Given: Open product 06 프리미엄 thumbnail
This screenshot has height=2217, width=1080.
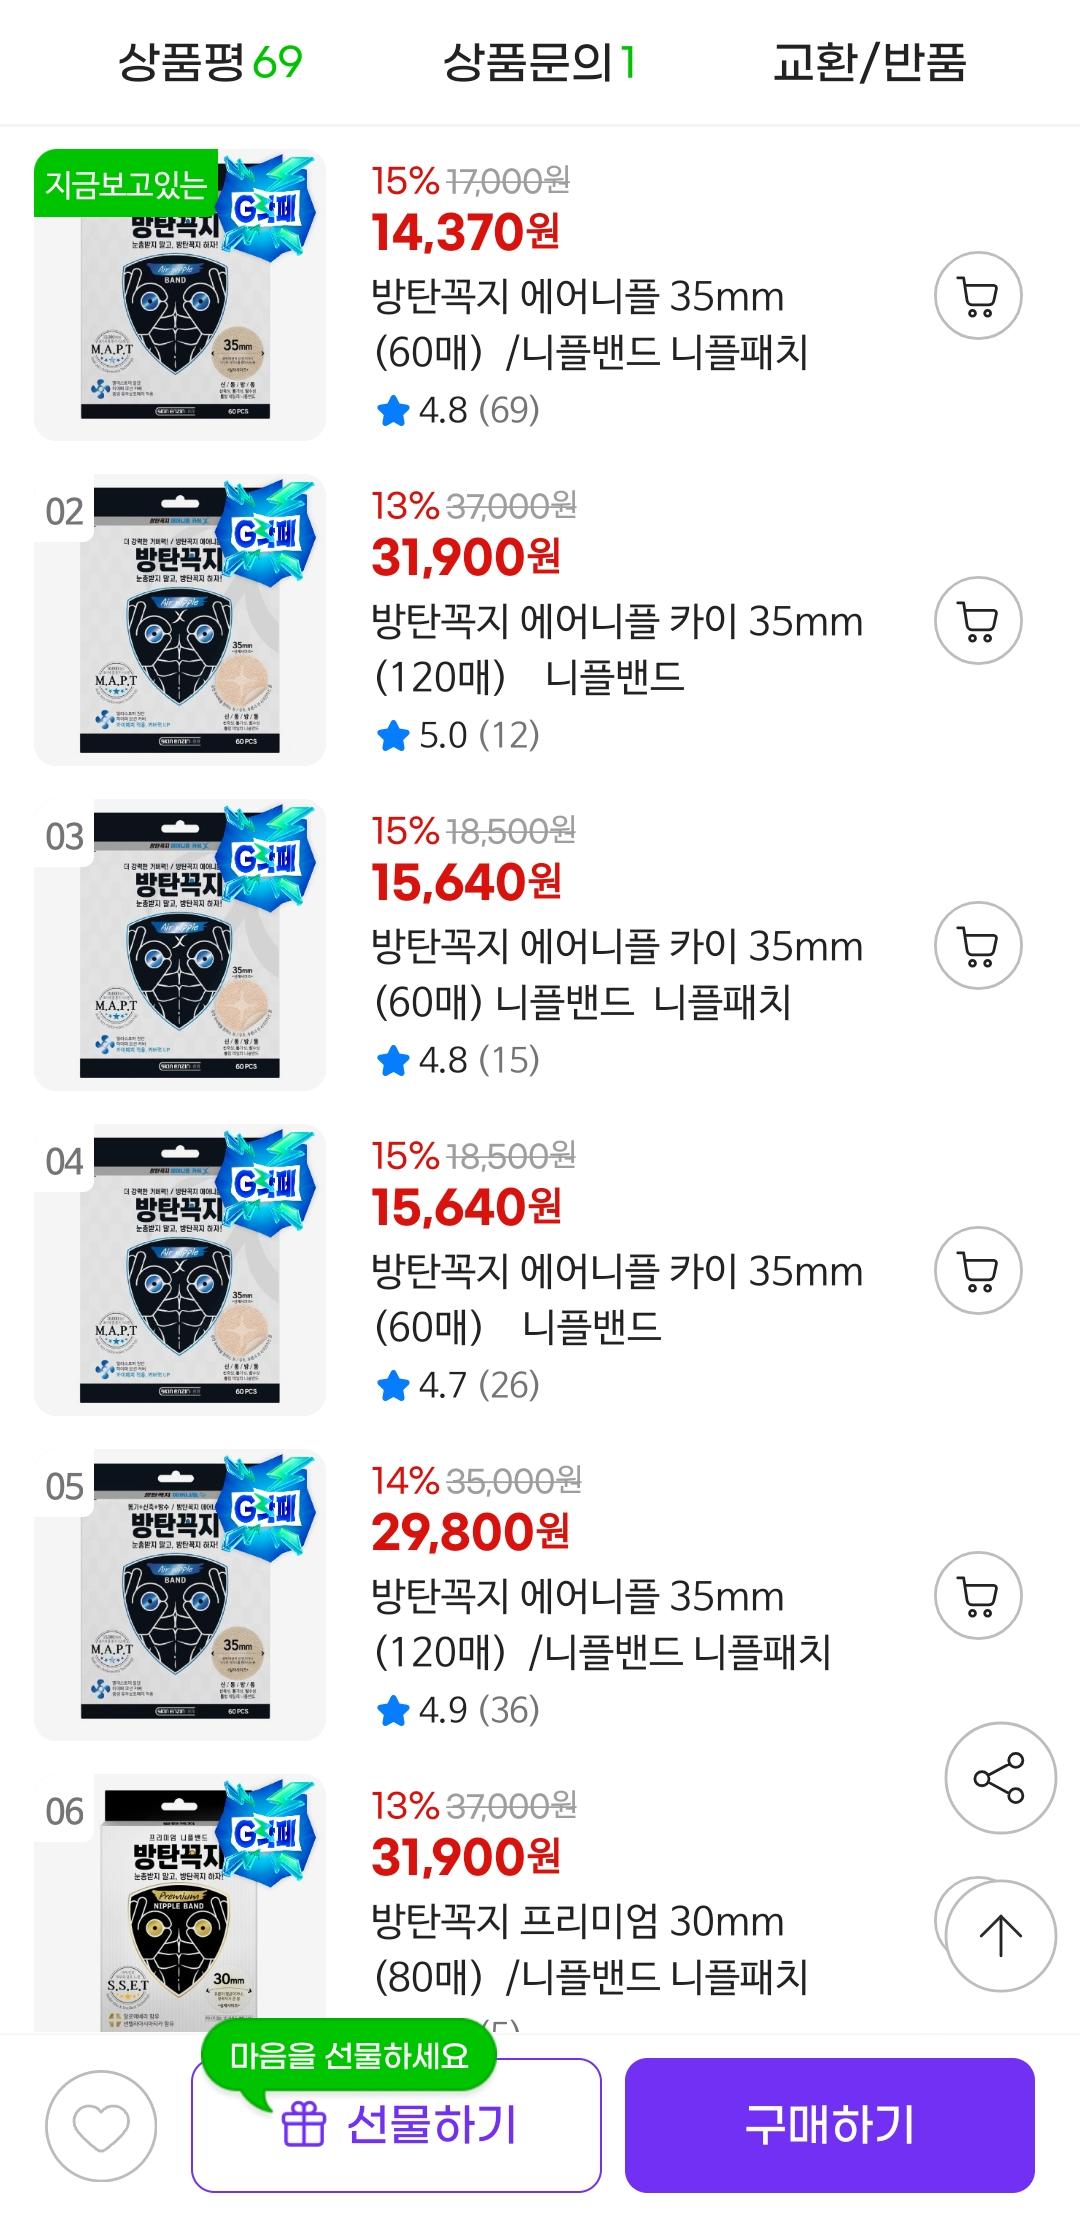Looking at the screenshot, I should [x=180, y=1905].
